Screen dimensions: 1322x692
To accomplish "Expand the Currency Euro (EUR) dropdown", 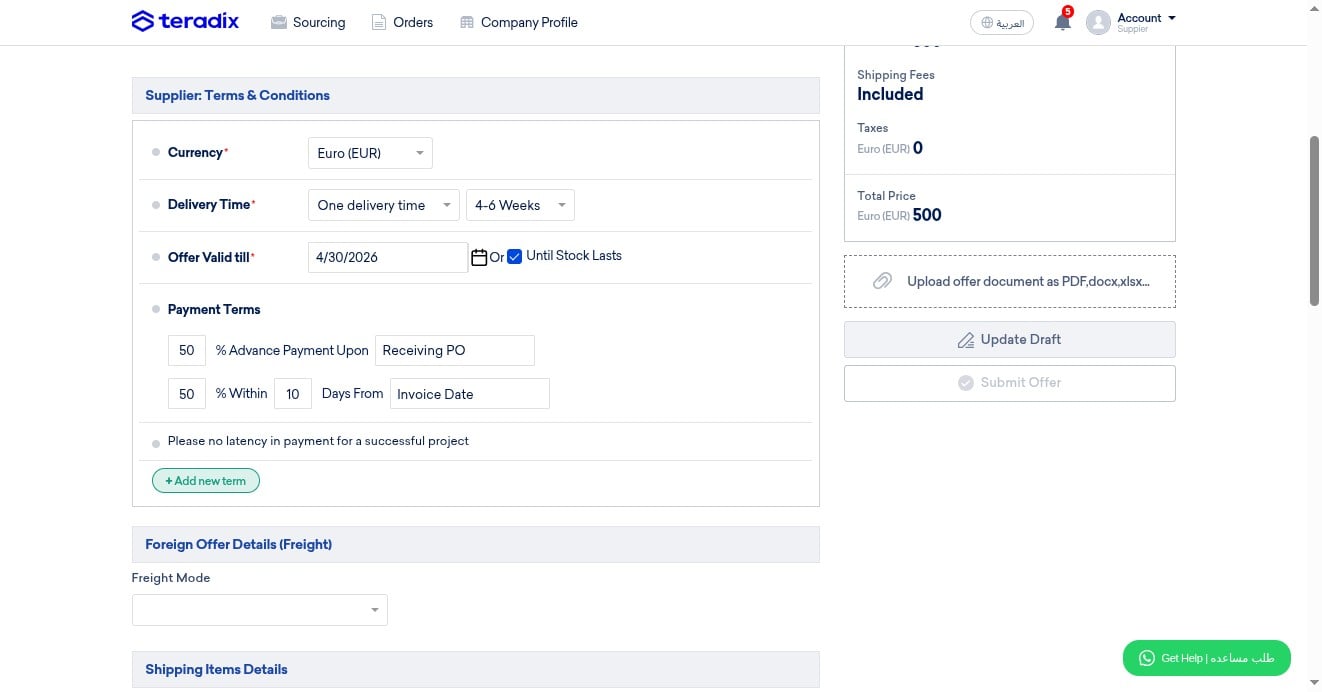I will tap(370, 153).
